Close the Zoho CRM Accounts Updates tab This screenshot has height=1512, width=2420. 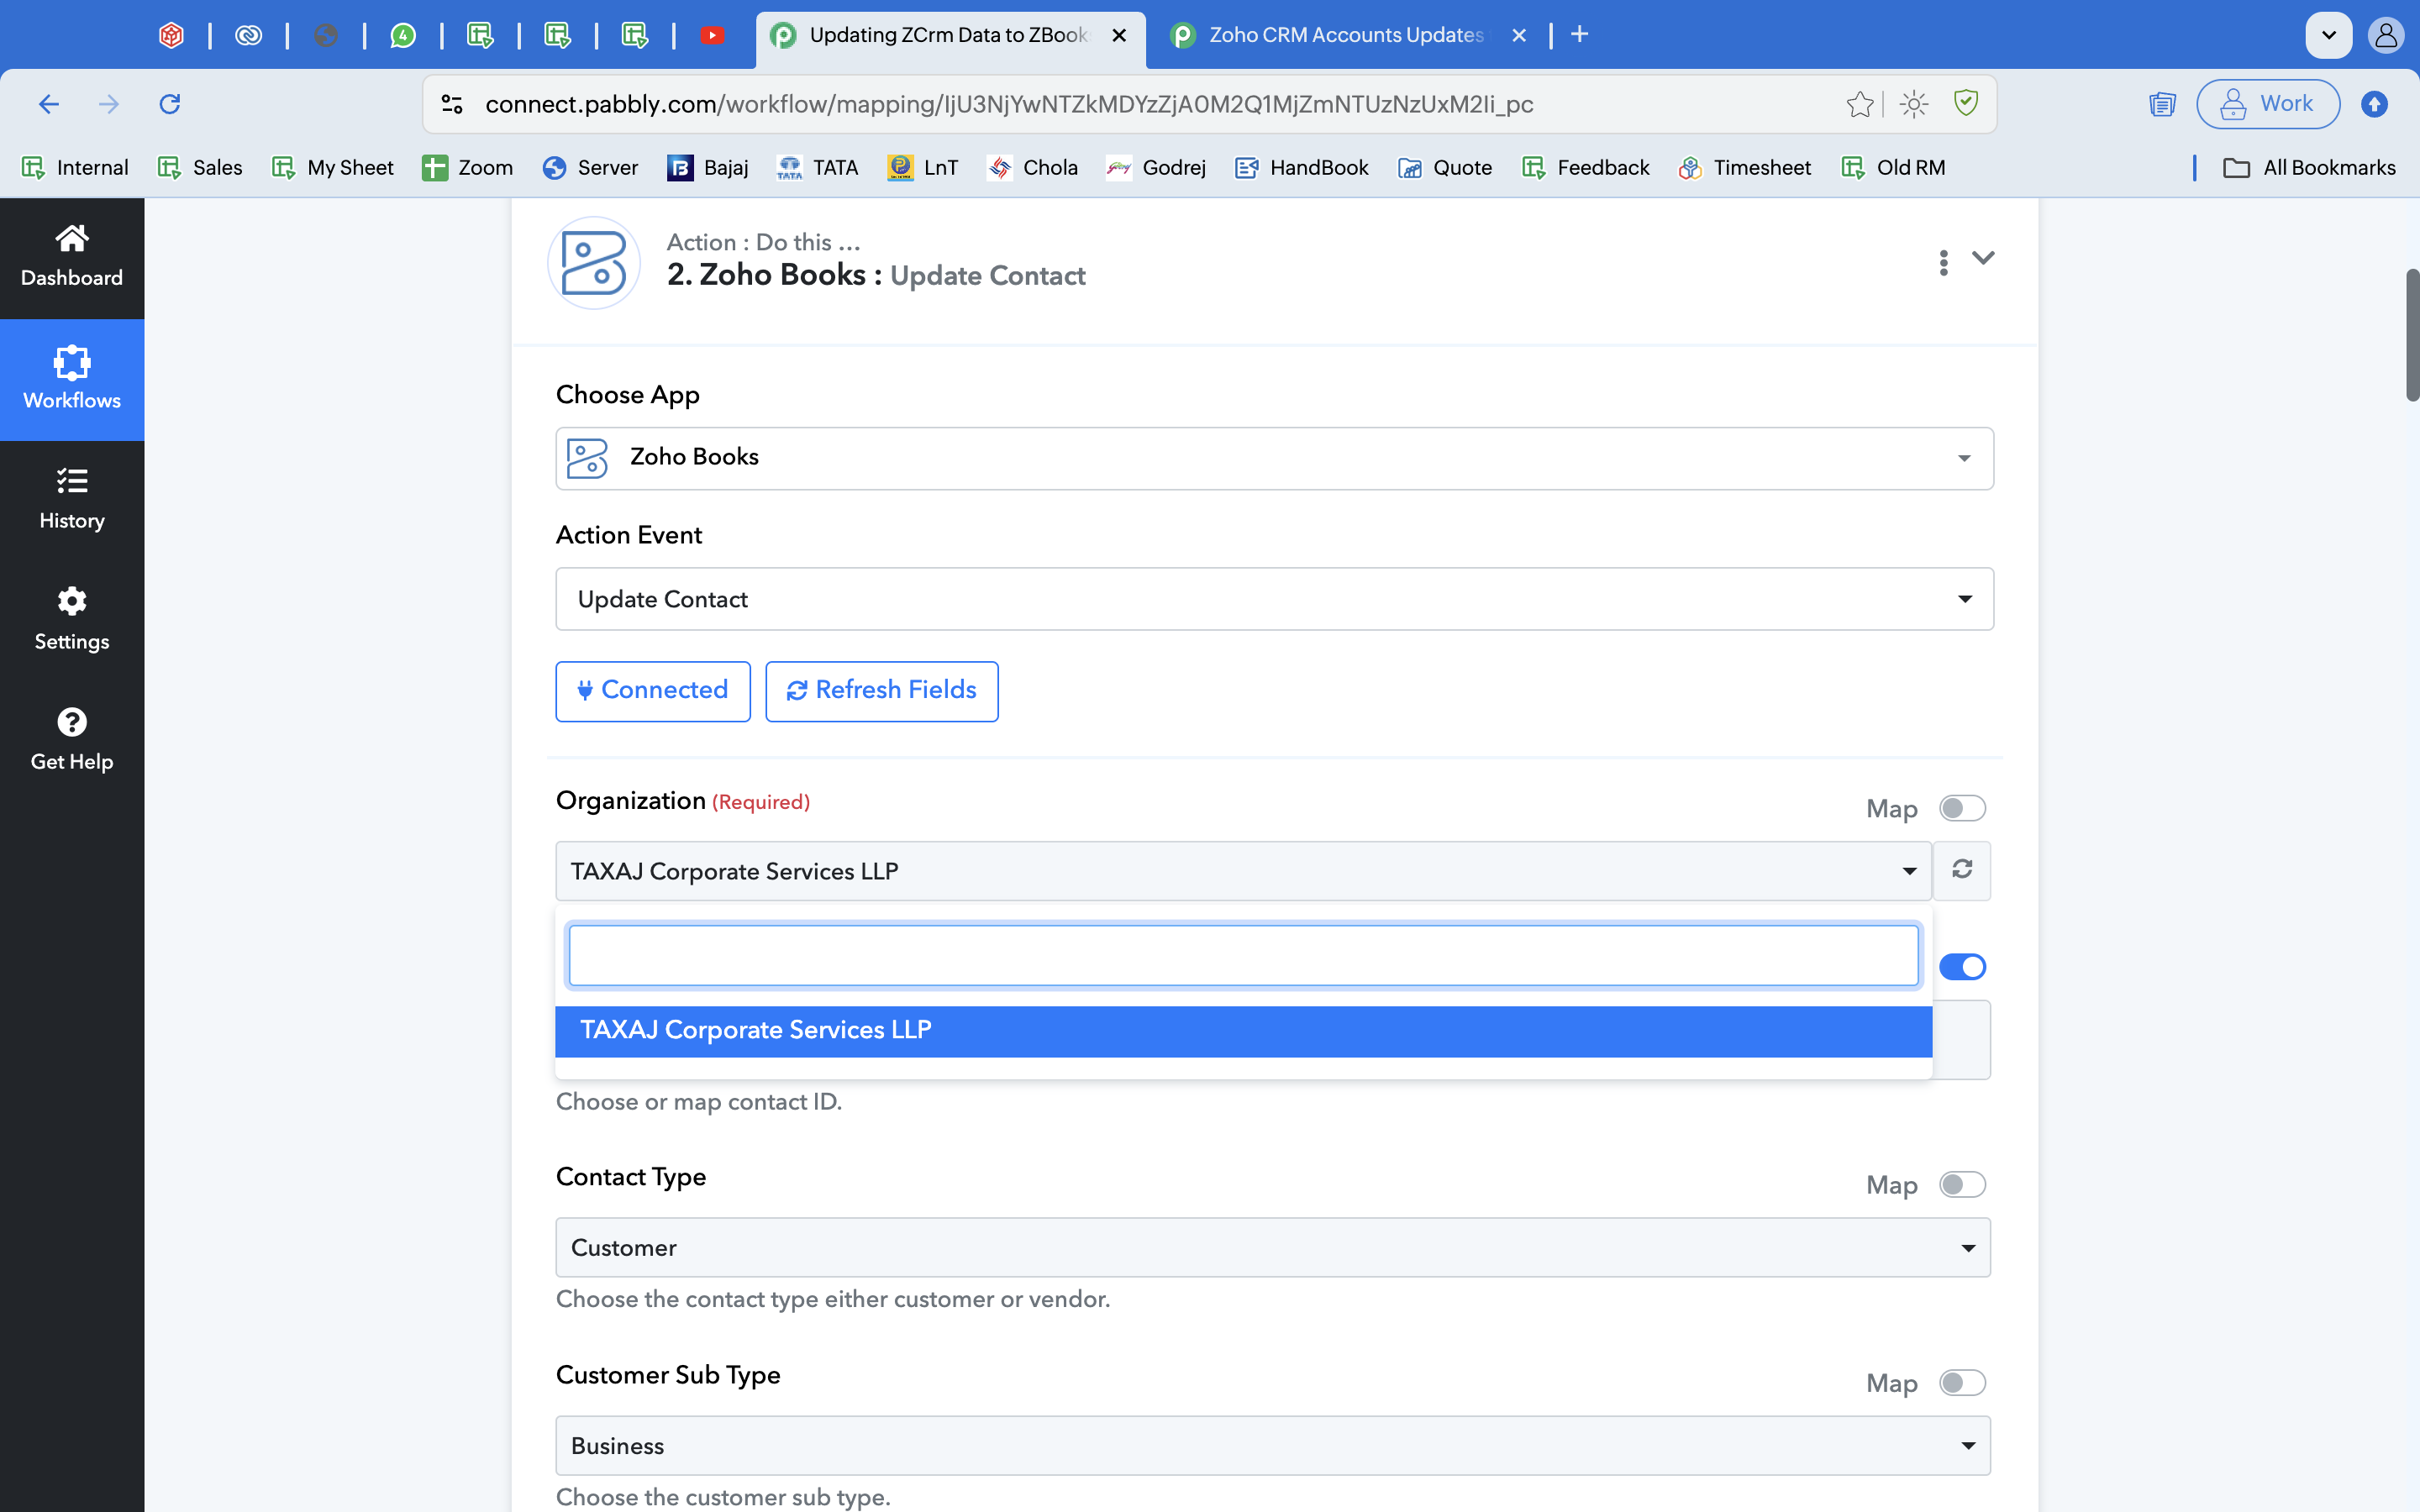(1519, 35)
